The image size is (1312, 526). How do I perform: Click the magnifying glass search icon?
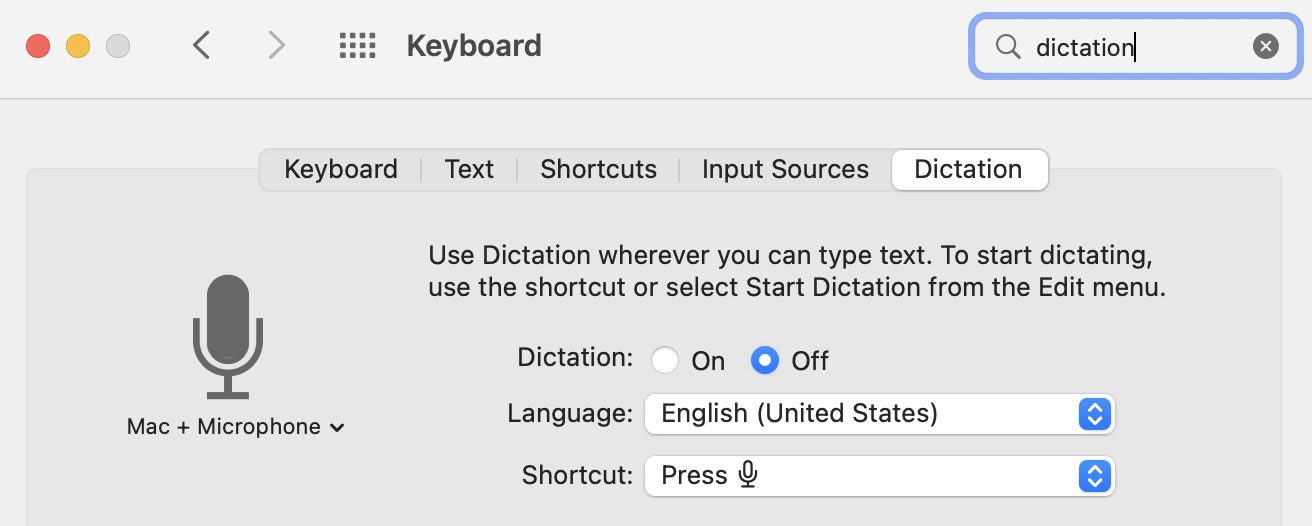pyautogui.click(x=1007, y=46)
